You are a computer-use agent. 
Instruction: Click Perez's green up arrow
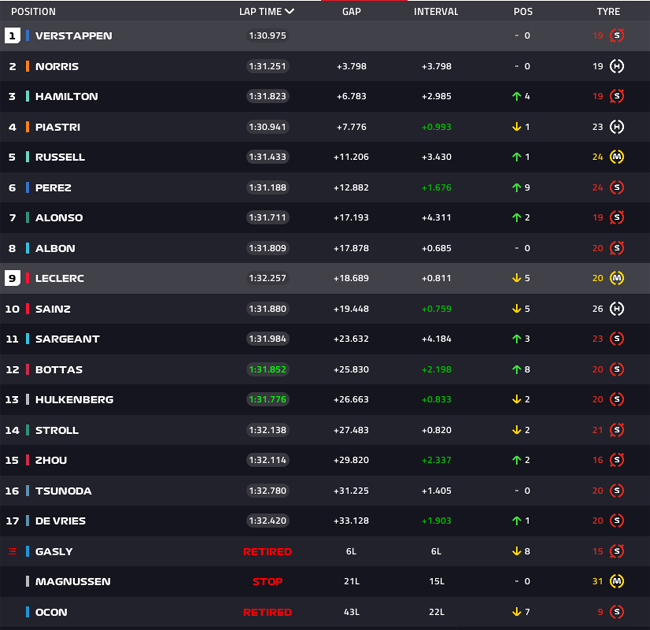(517, 188)
